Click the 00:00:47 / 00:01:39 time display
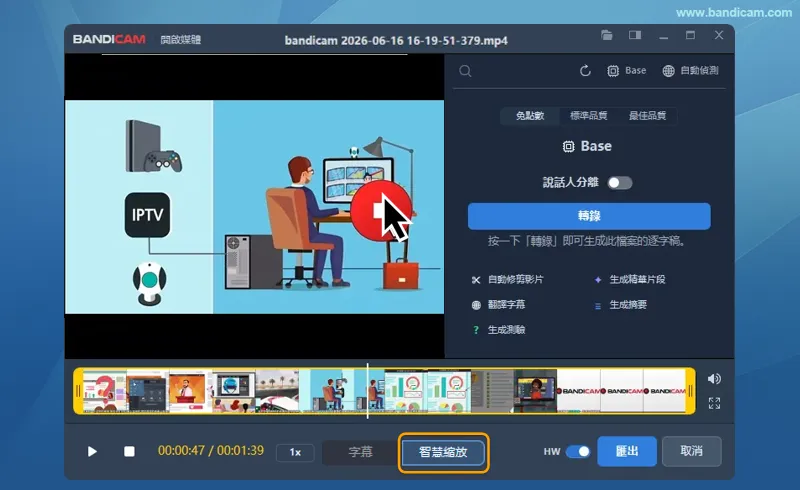The width and height of the screenshot is (800, 490). tap(211, 451)
